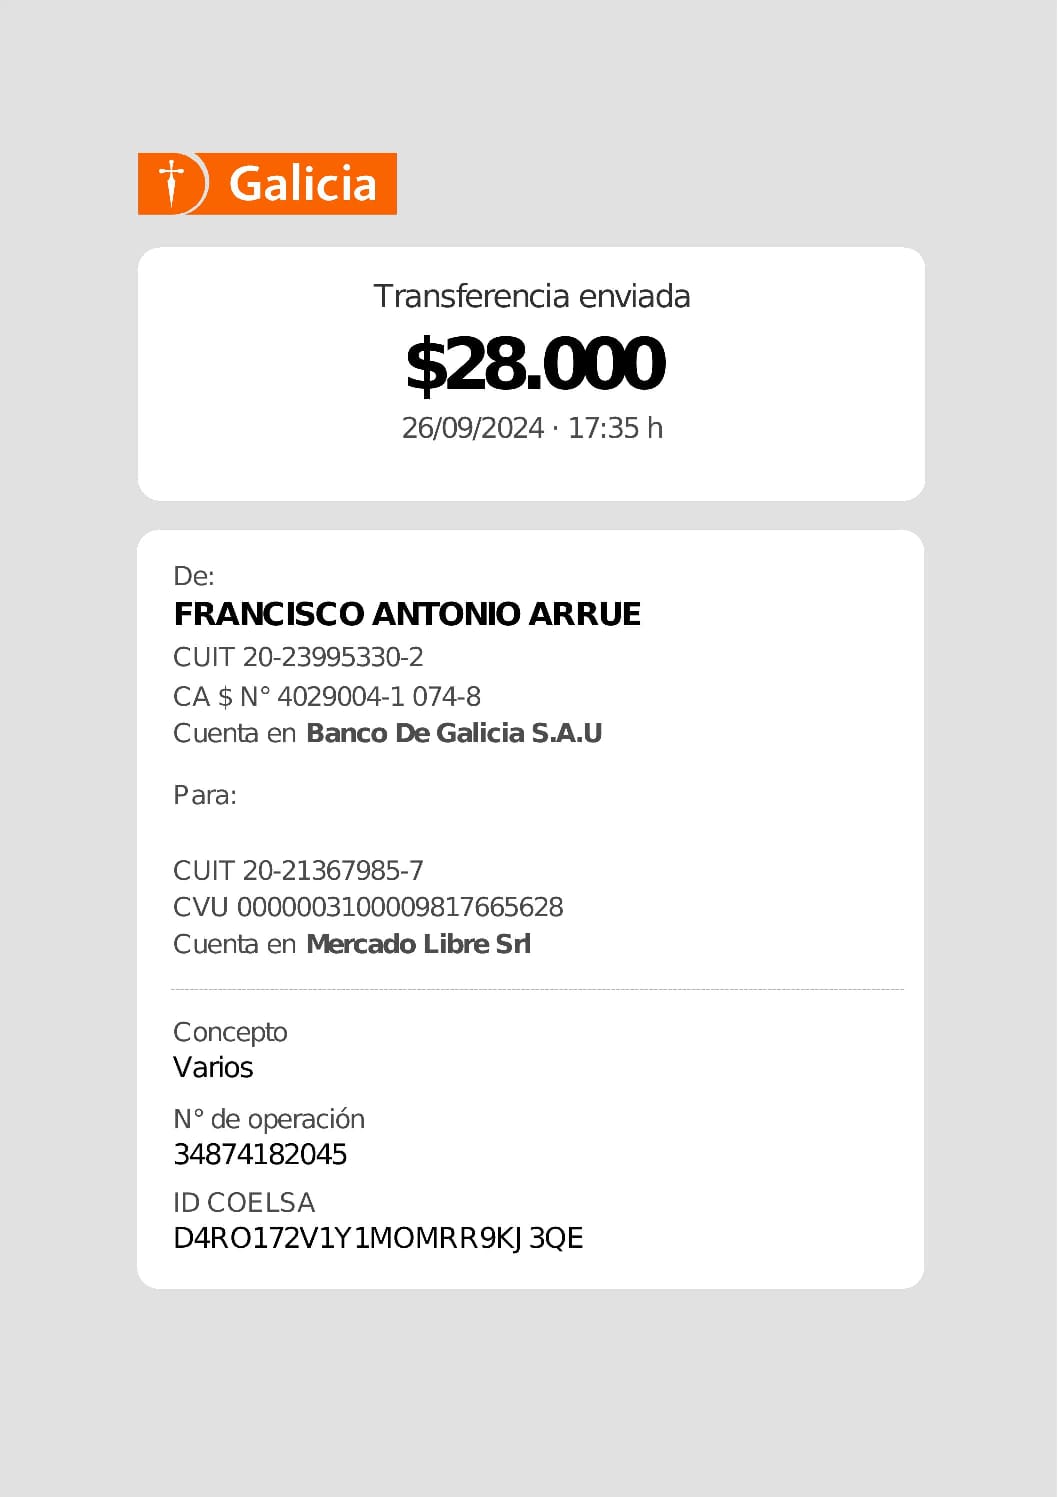Click the De: sender label
The width and height of the screenshot is (1058, 1497).
pyautogui.click(x=194, y=576)
